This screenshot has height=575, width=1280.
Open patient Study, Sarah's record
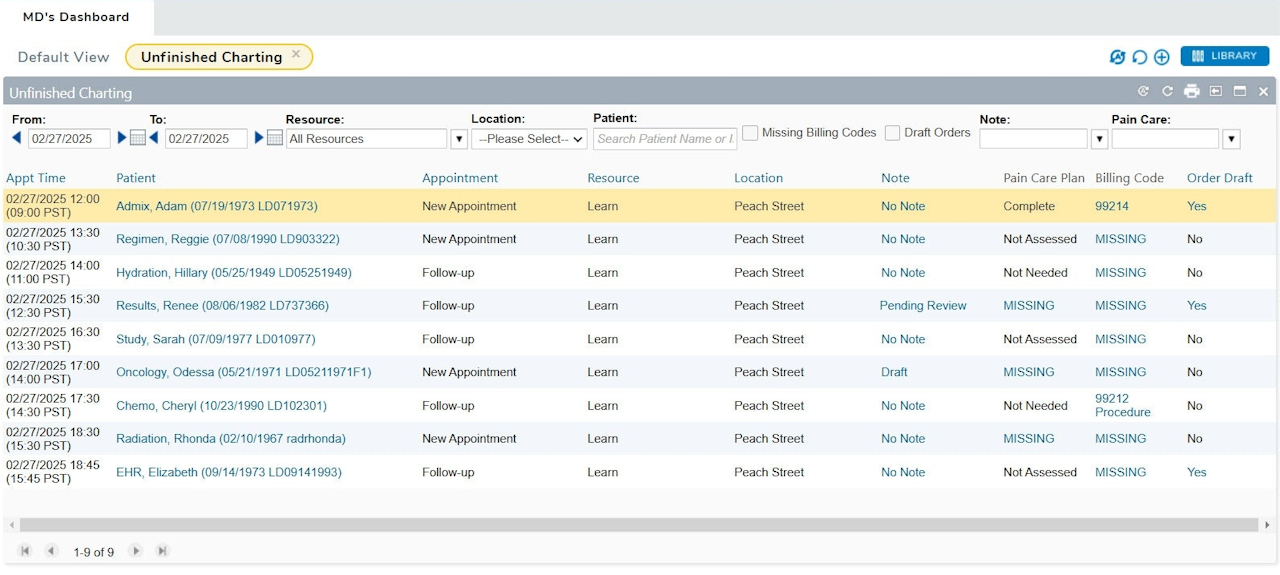216,339
